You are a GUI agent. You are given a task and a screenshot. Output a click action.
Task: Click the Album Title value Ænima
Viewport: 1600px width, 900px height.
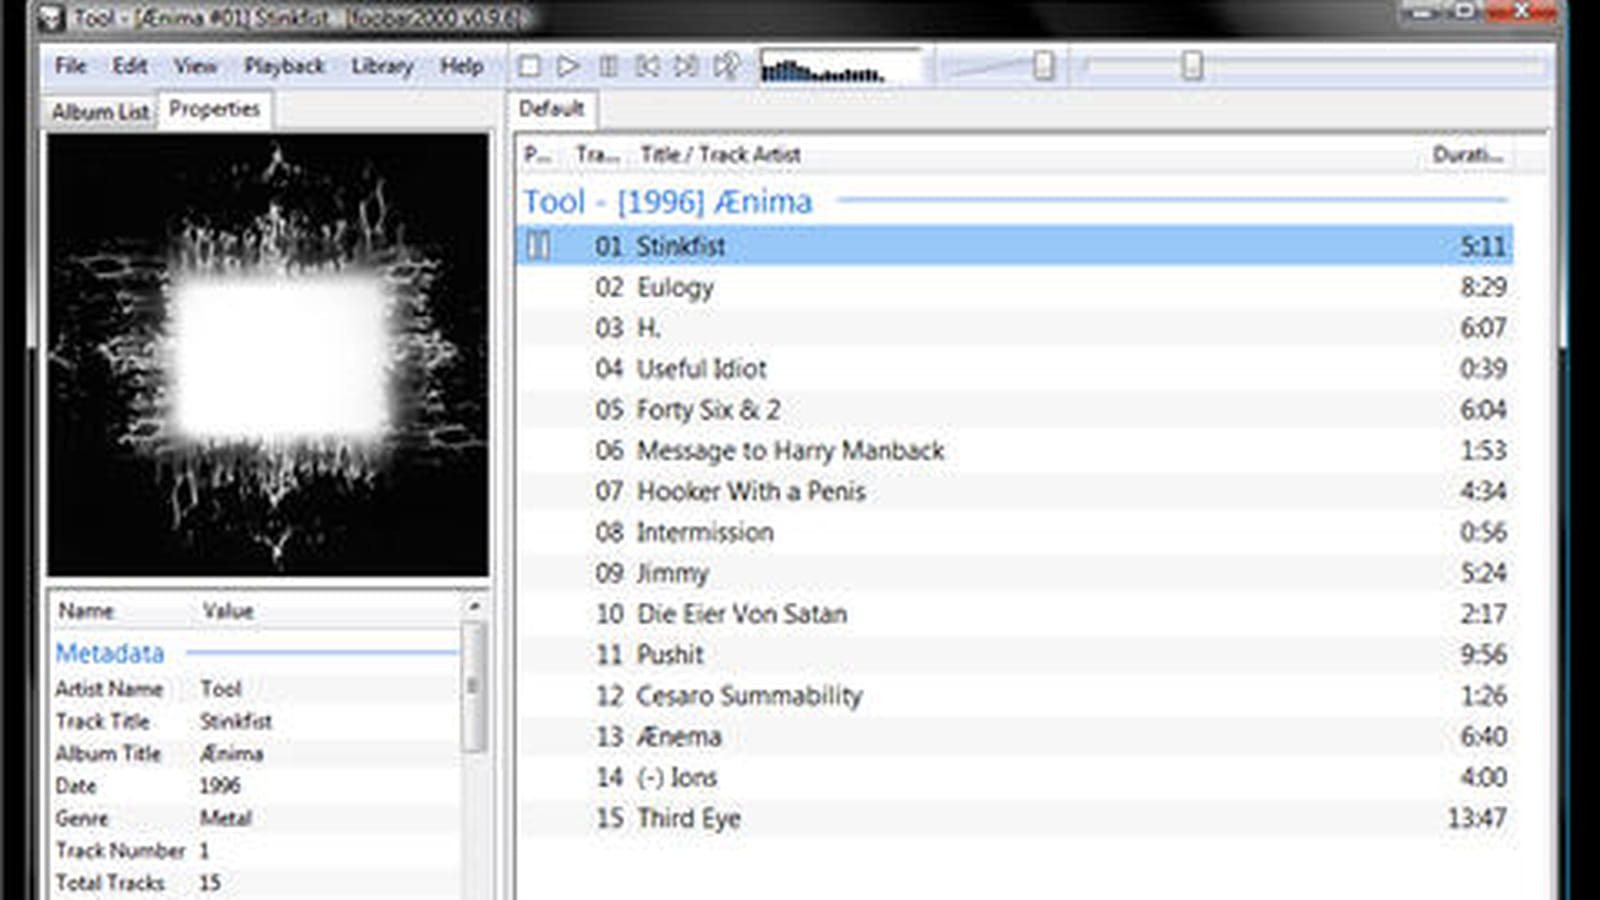pyautogui.click(x=232, y=753)
